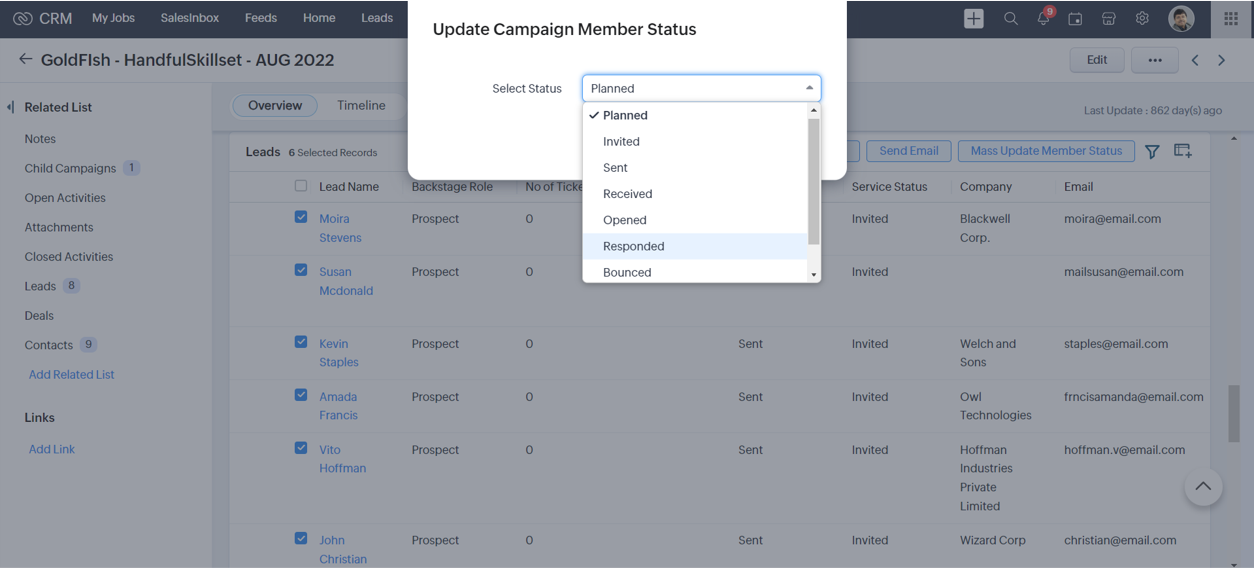
Task: Click the Service Status column header
Action: click(890, 187)
